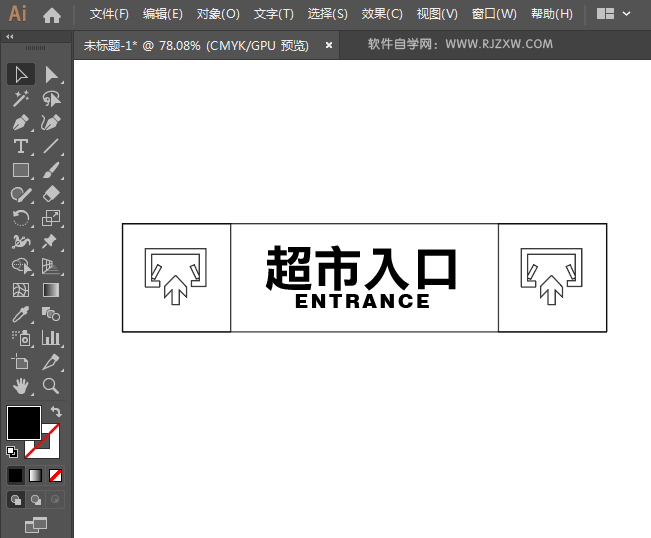This screenshot has width=651, height=538.
Task: Go to the Home screen icon
Action: point(52,15)
